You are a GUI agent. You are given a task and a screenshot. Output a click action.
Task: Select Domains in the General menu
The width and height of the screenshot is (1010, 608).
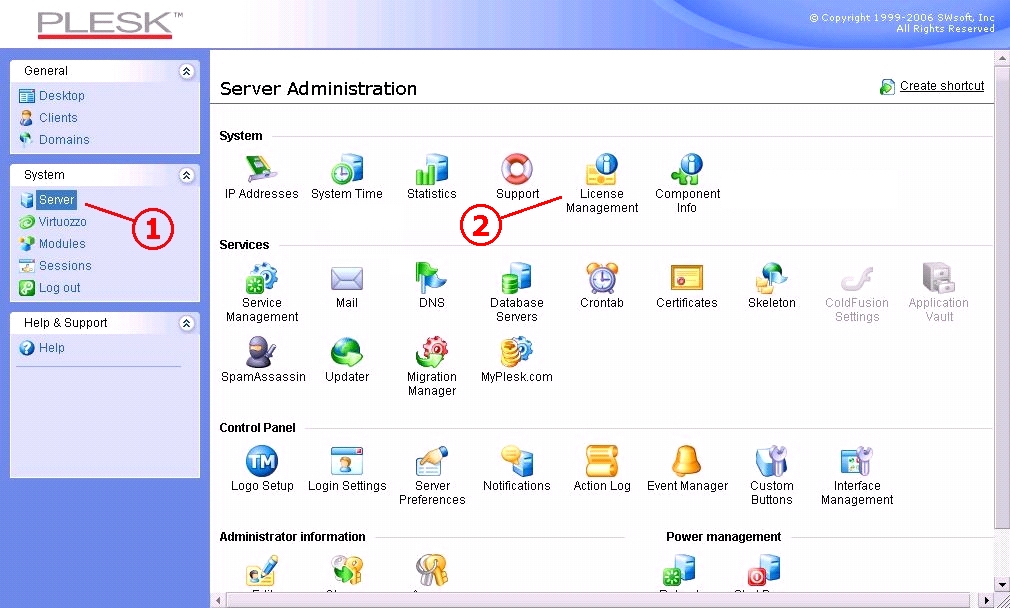[x=64, y=140]
